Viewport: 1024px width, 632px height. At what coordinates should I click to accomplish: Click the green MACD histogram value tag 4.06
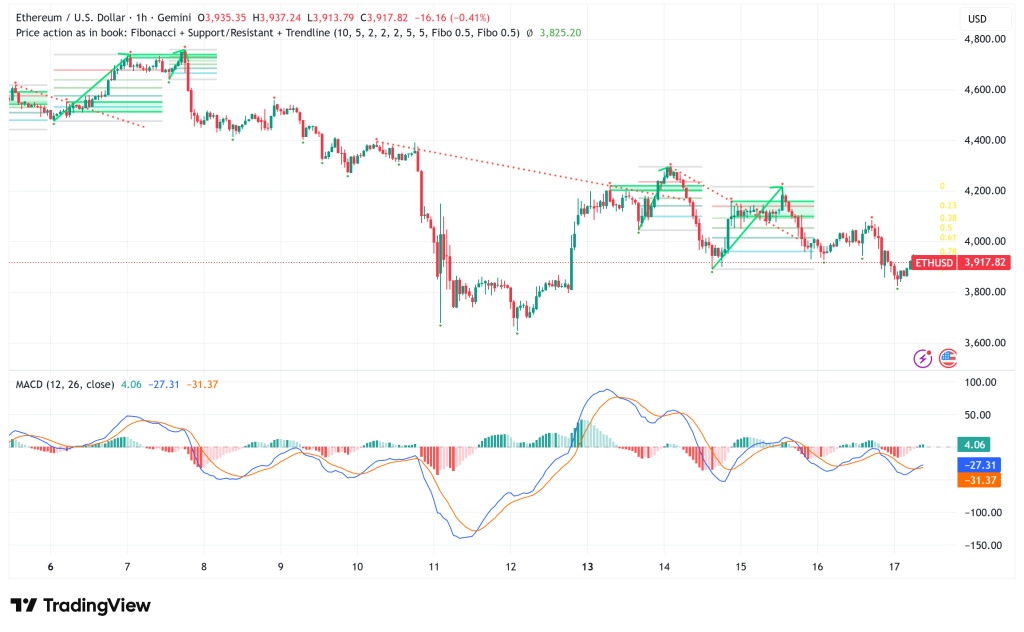coord(975,445)
